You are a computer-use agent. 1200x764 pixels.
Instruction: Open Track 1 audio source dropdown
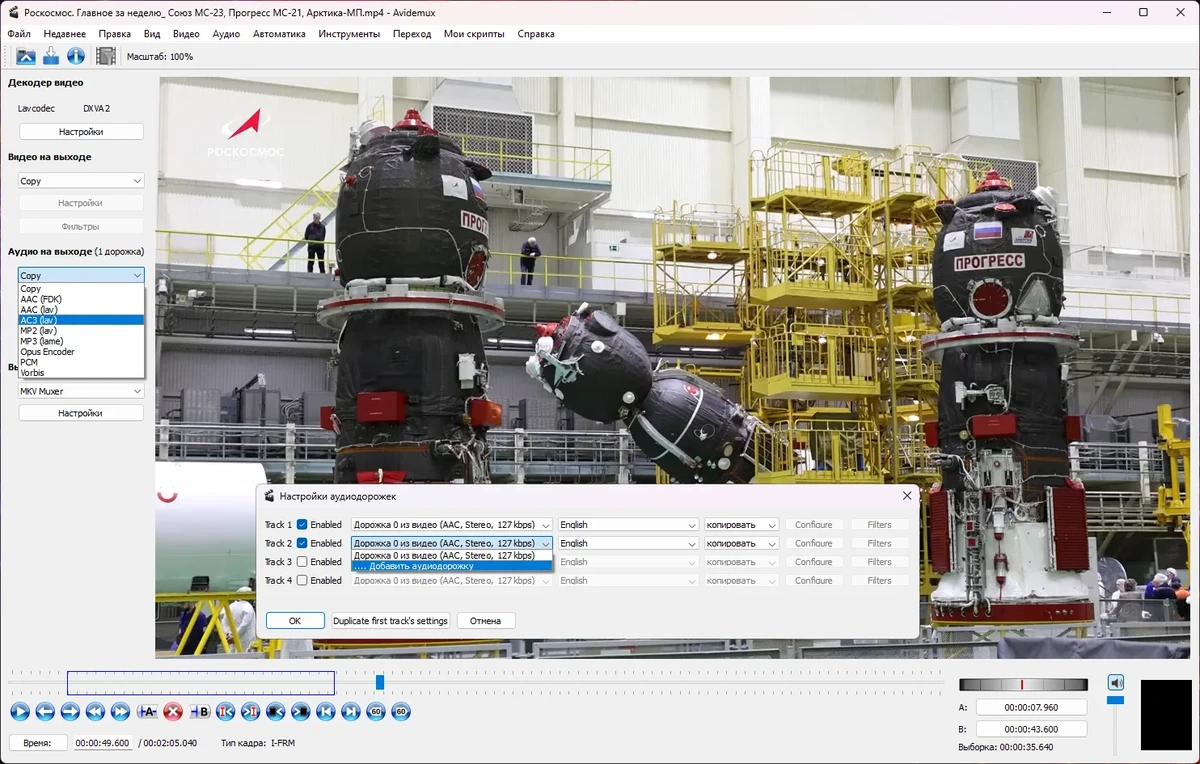pyautogui.click(x=451, y=525)
